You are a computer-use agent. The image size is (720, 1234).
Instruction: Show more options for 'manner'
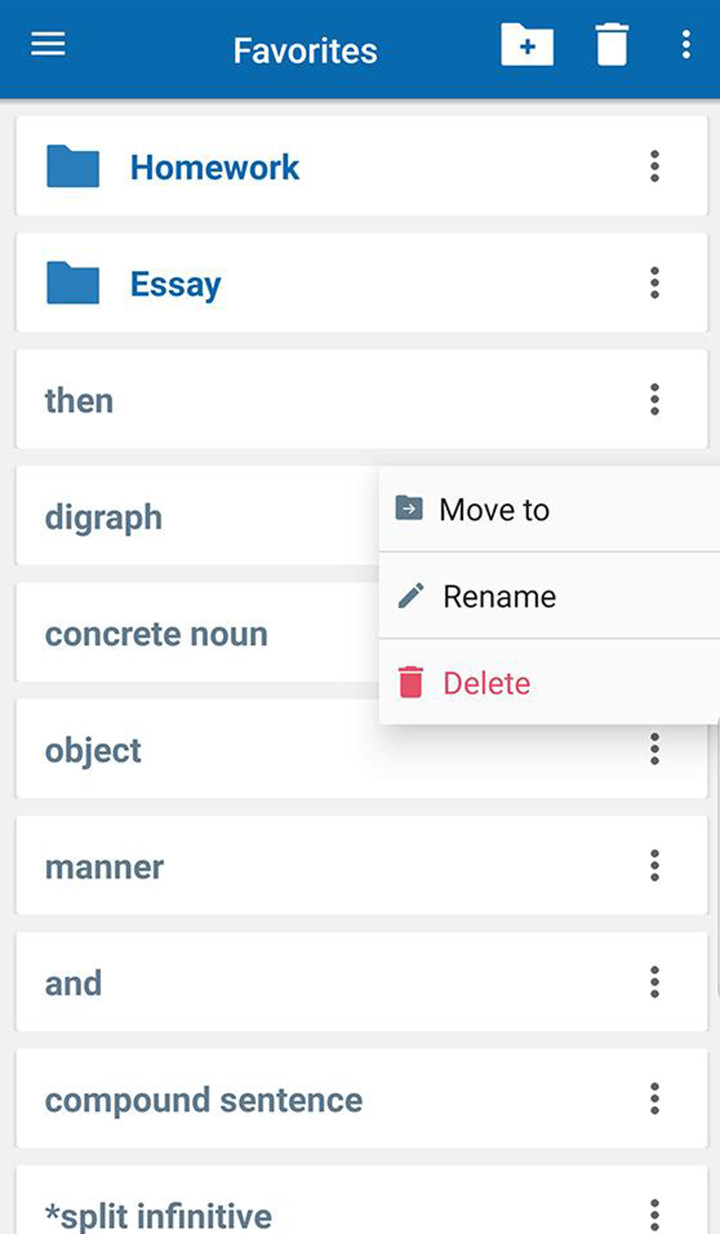click(654, 865)
